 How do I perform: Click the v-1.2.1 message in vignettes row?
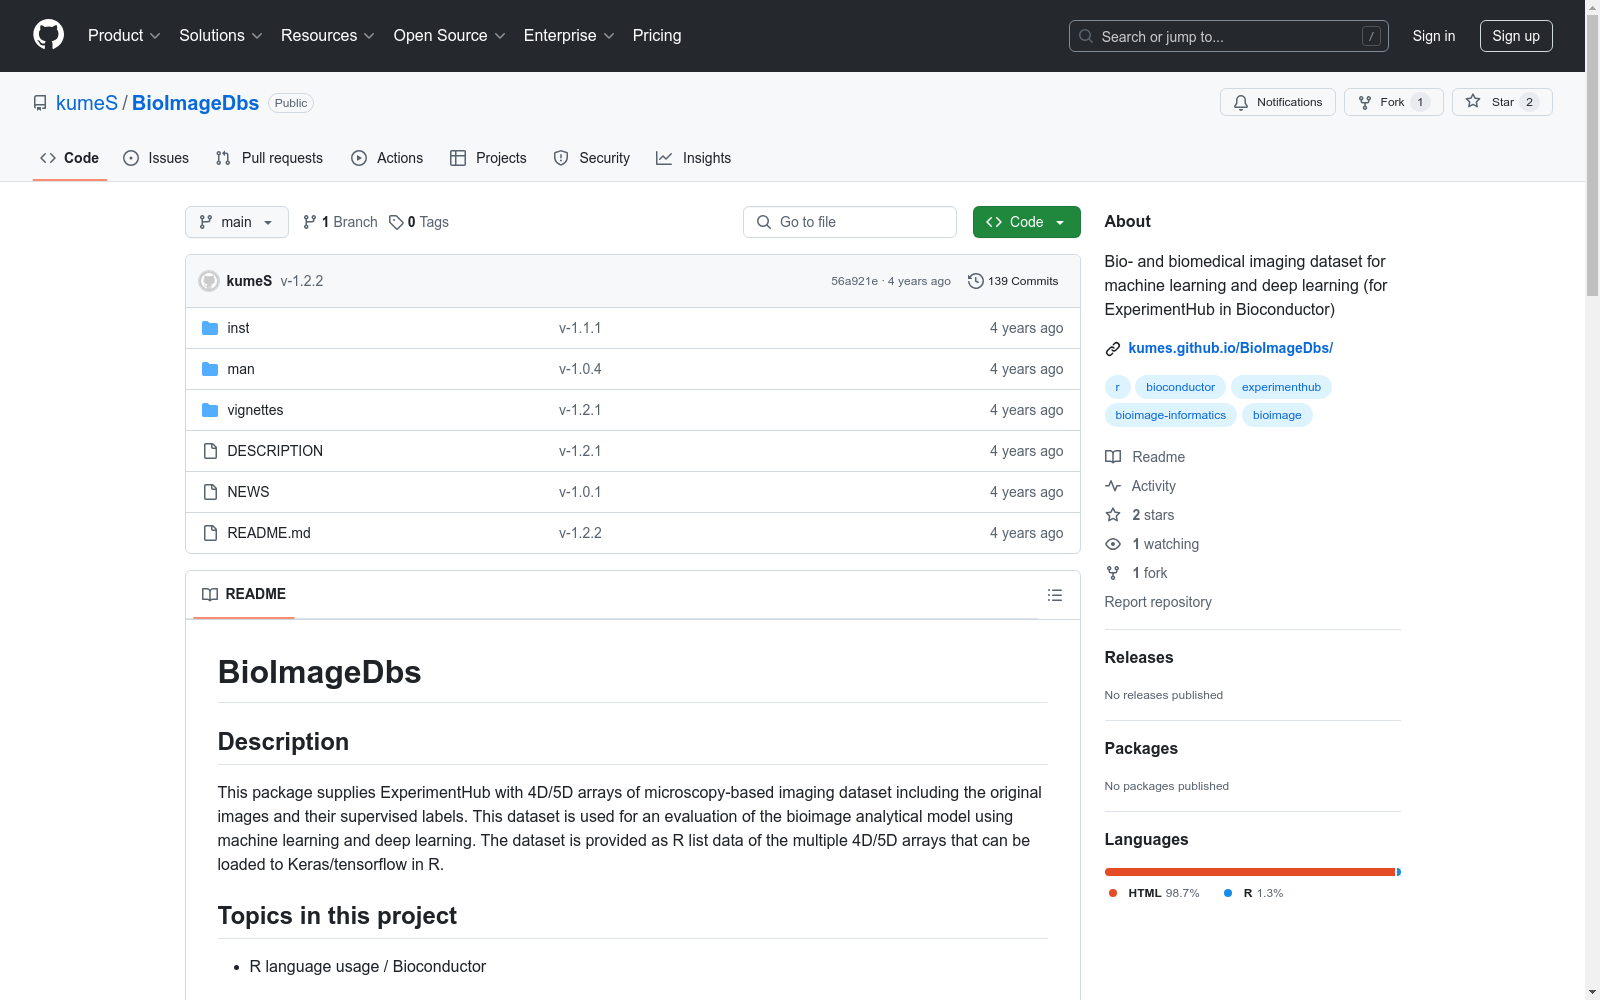(x=580, y=410)
